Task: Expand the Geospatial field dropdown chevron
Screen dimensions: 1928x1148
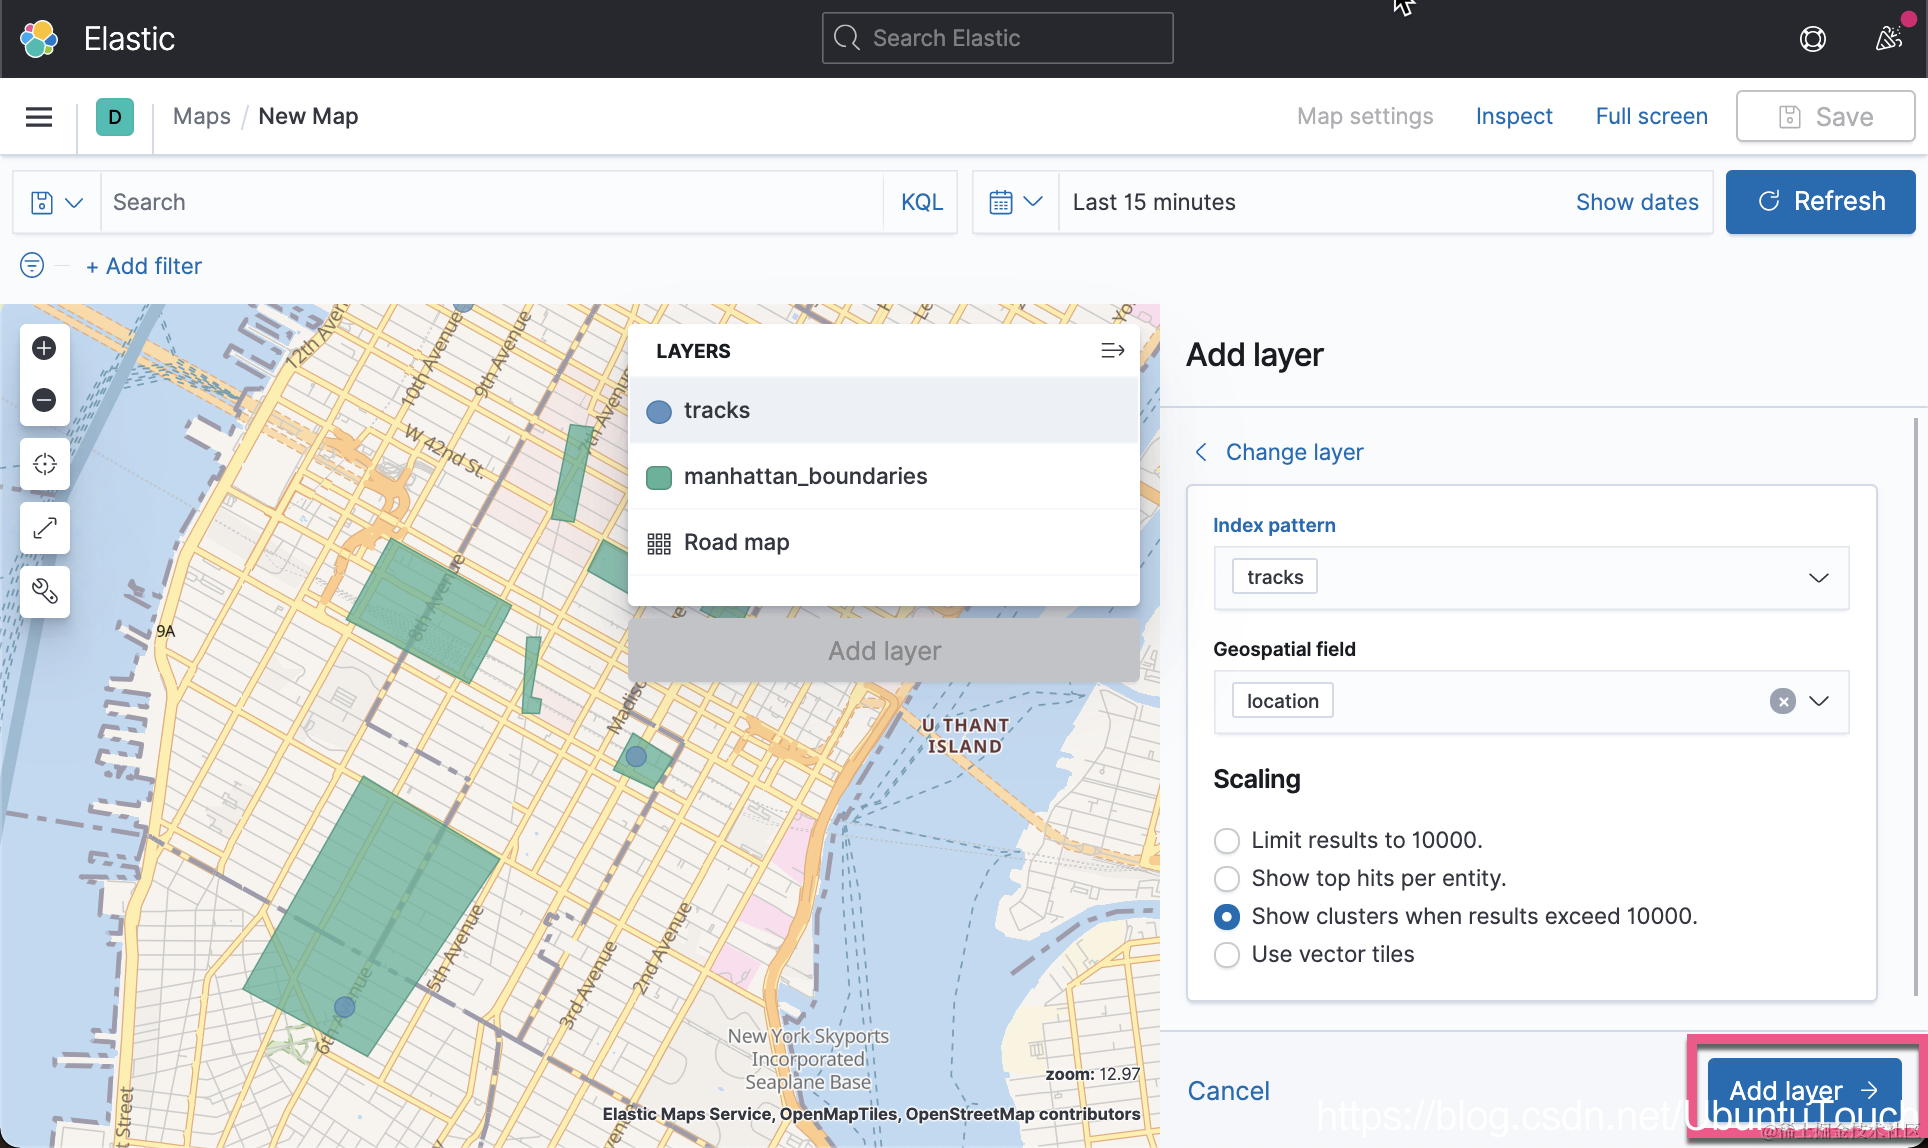Action: pyautogui.click(x=1819, y=701)
